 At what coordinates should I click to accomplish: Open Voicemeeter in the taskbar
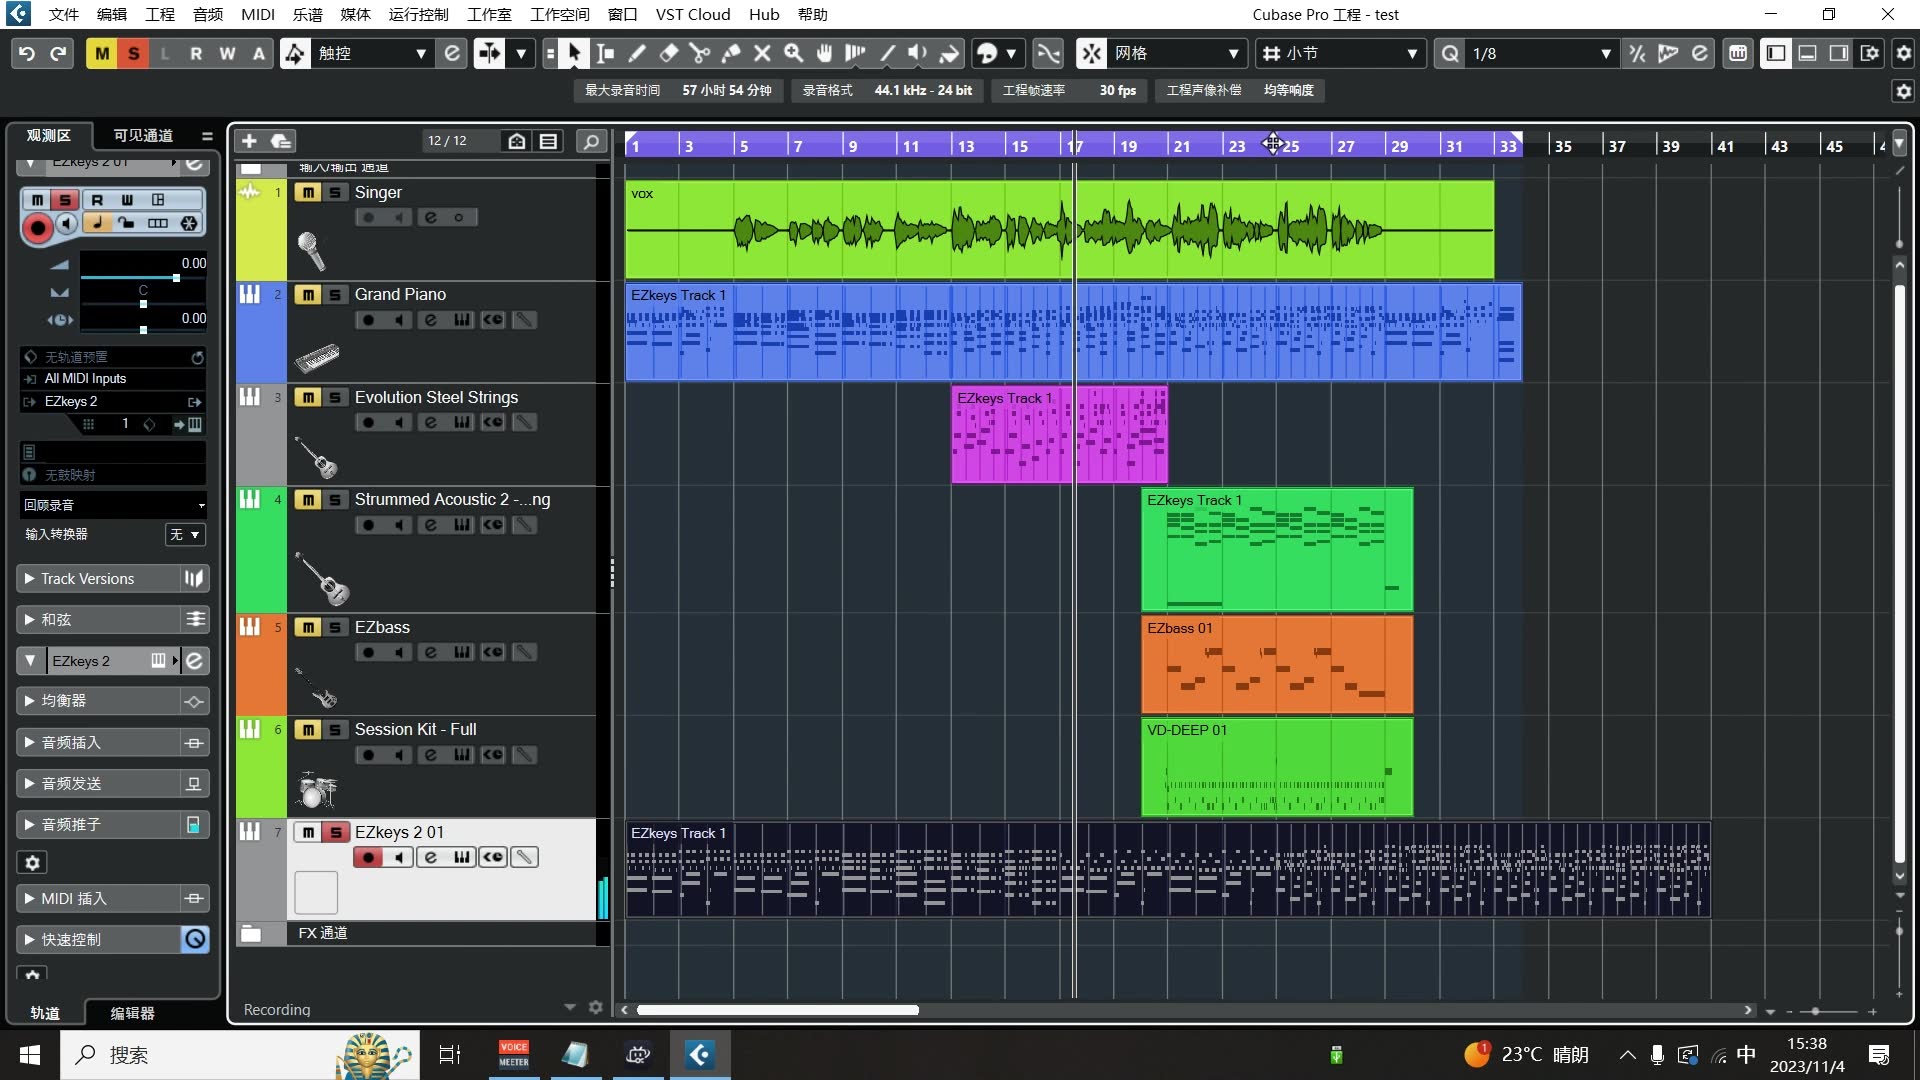[513, 1055]
